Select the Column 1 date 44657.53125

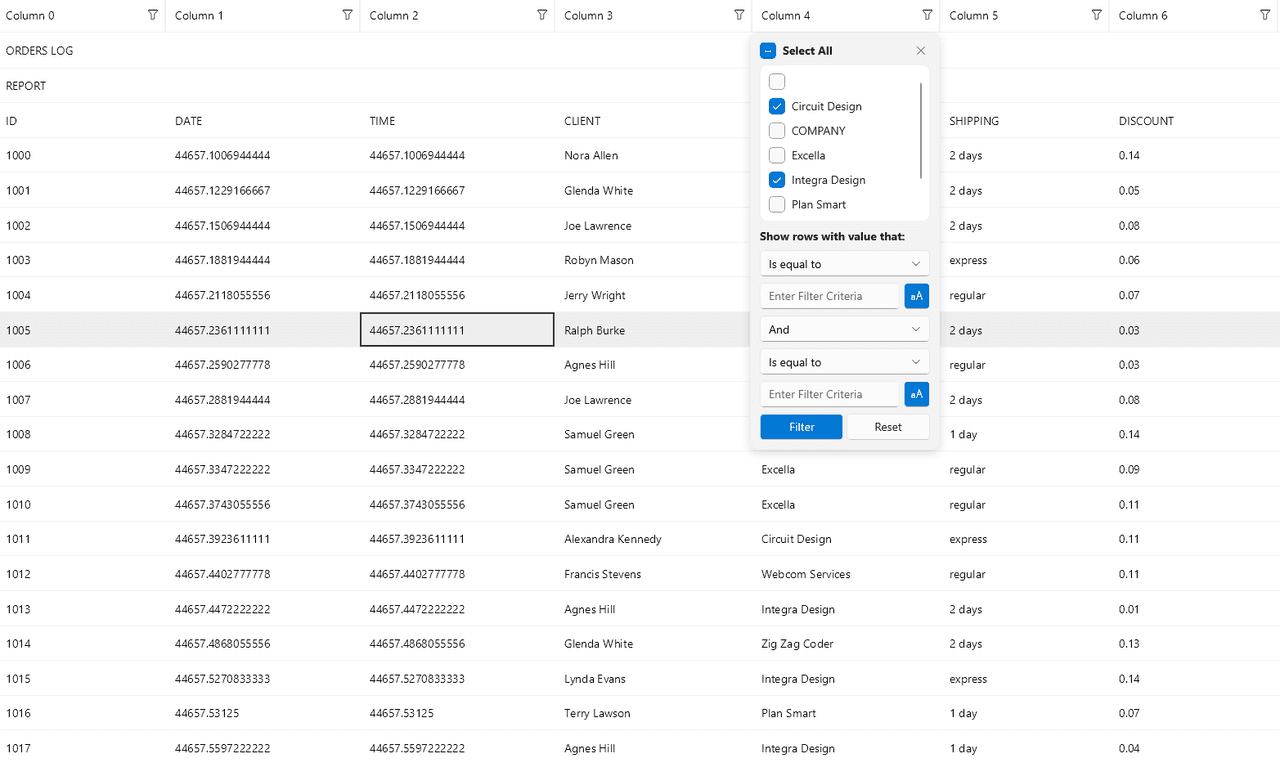click(263, 714)
